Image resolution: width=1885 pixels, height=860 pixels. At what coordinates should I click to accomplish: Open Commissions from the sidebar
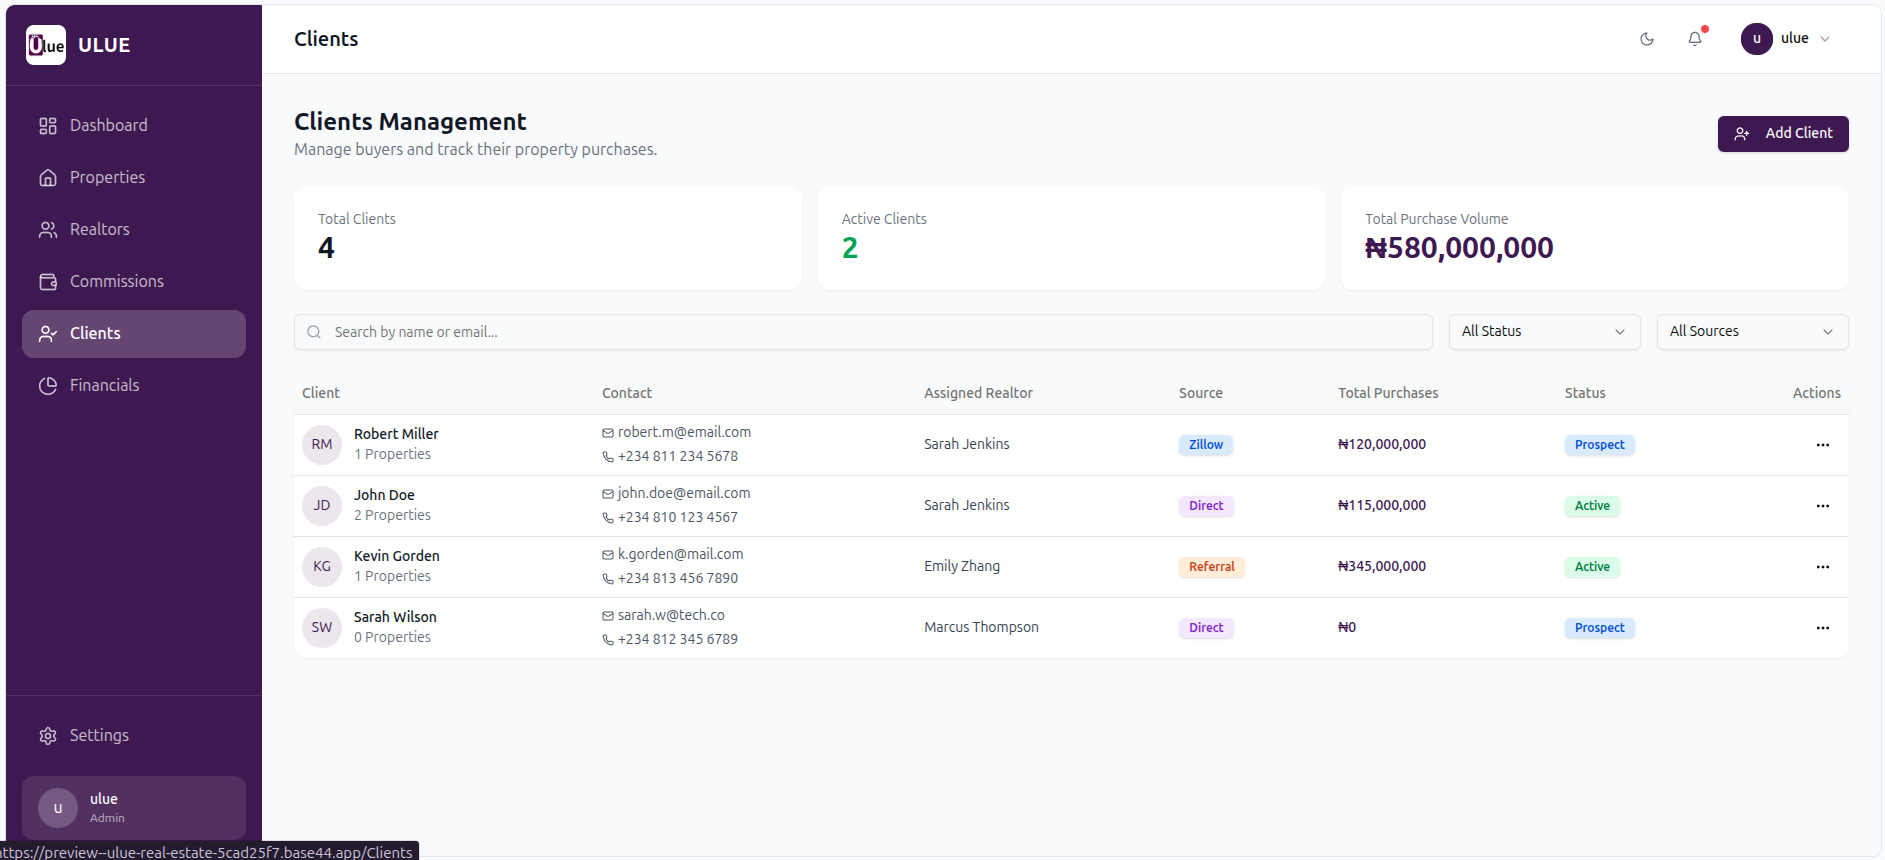(116, 282)
